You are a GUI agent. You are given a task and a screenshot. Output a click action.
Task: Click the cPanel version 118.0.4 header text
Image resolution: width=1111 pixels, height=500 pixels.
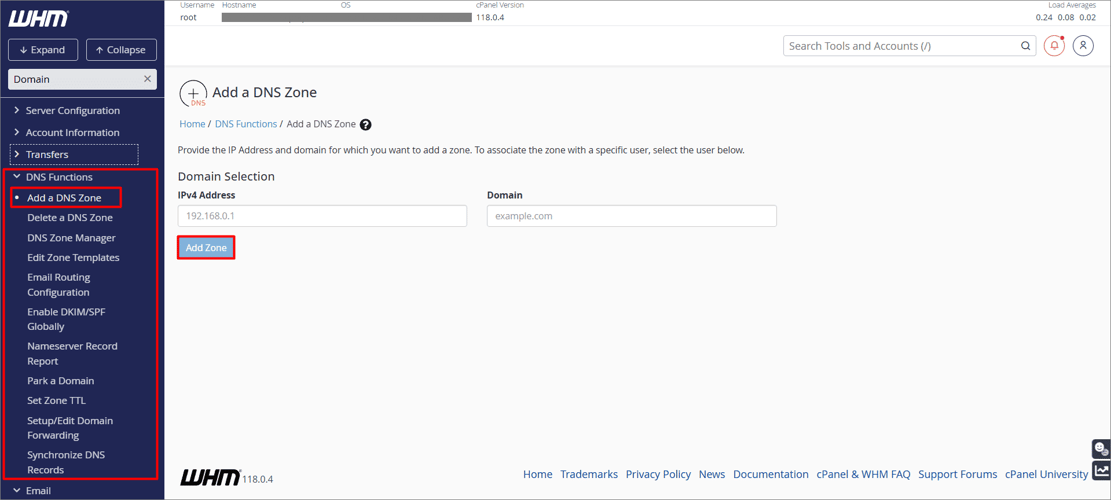tap(490, 17)
